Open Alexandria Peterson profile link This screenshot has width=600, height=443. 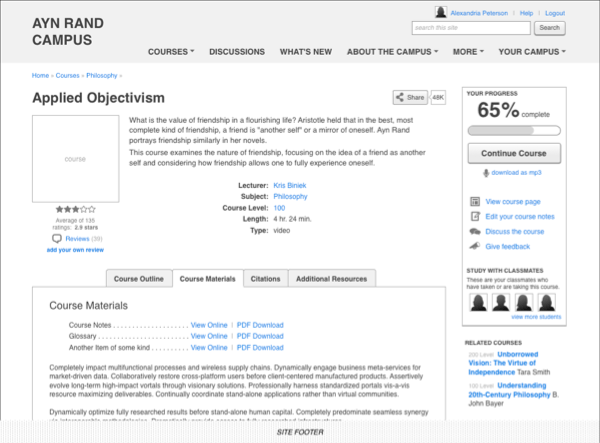tap(479, 13)
